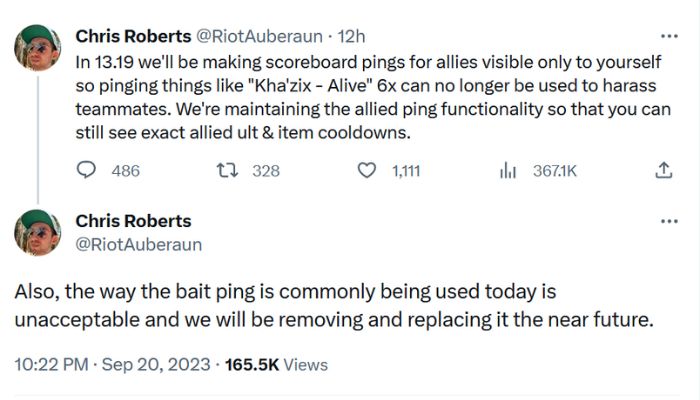Like the first tweet with heart icon
Viewport: 700px width, 400px height.
point(367,171)
